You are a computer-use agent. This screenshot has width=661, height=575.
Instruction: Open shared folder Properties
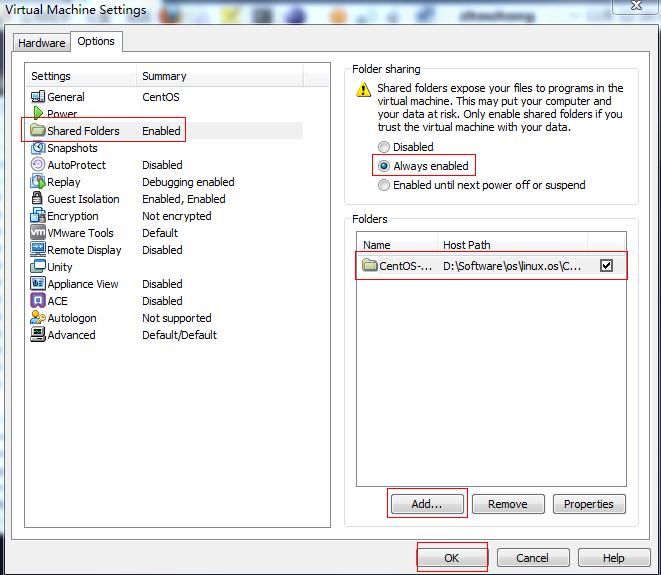[x=589, y=504]
